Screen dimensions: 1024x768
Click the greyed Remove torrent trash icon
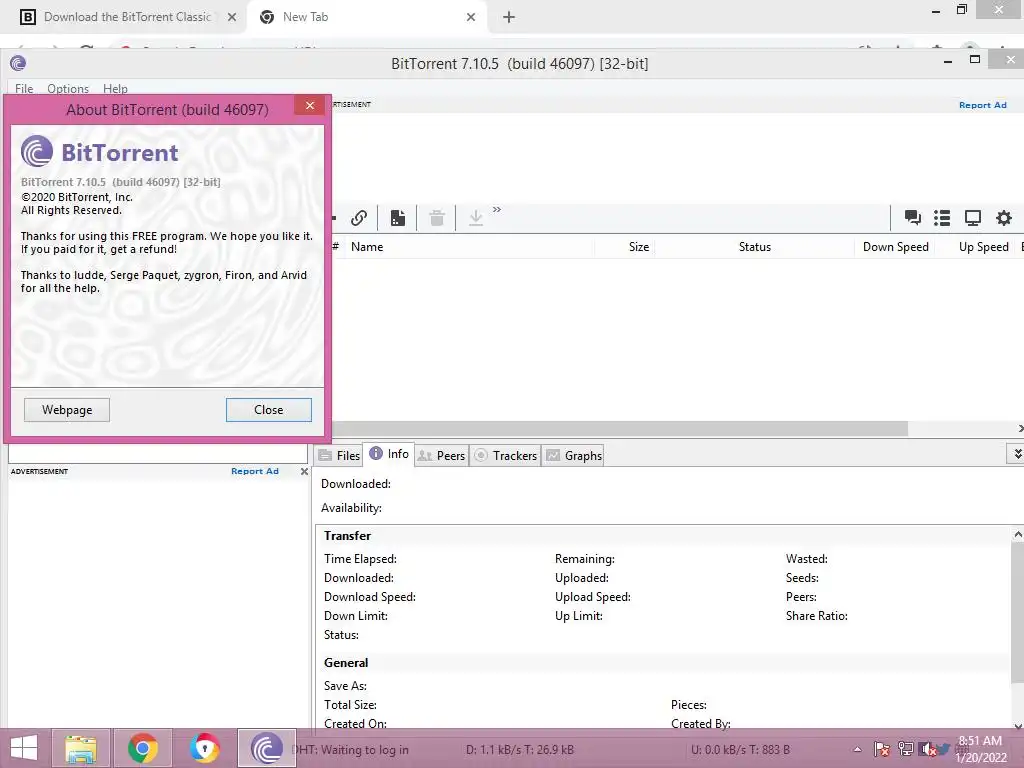pyautogui.click(x=437, y=217)
